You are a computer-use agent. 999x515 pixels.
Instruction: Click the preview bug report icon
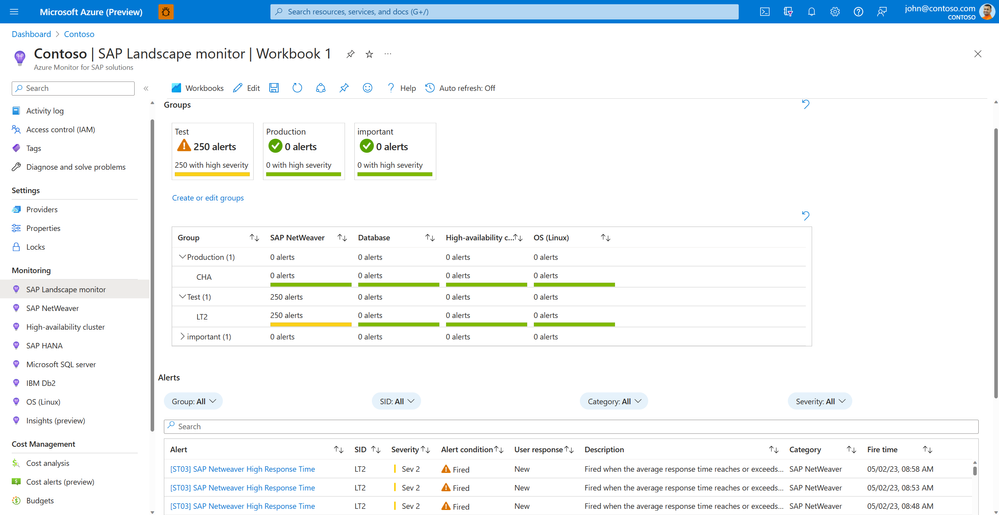pos(166,11)
